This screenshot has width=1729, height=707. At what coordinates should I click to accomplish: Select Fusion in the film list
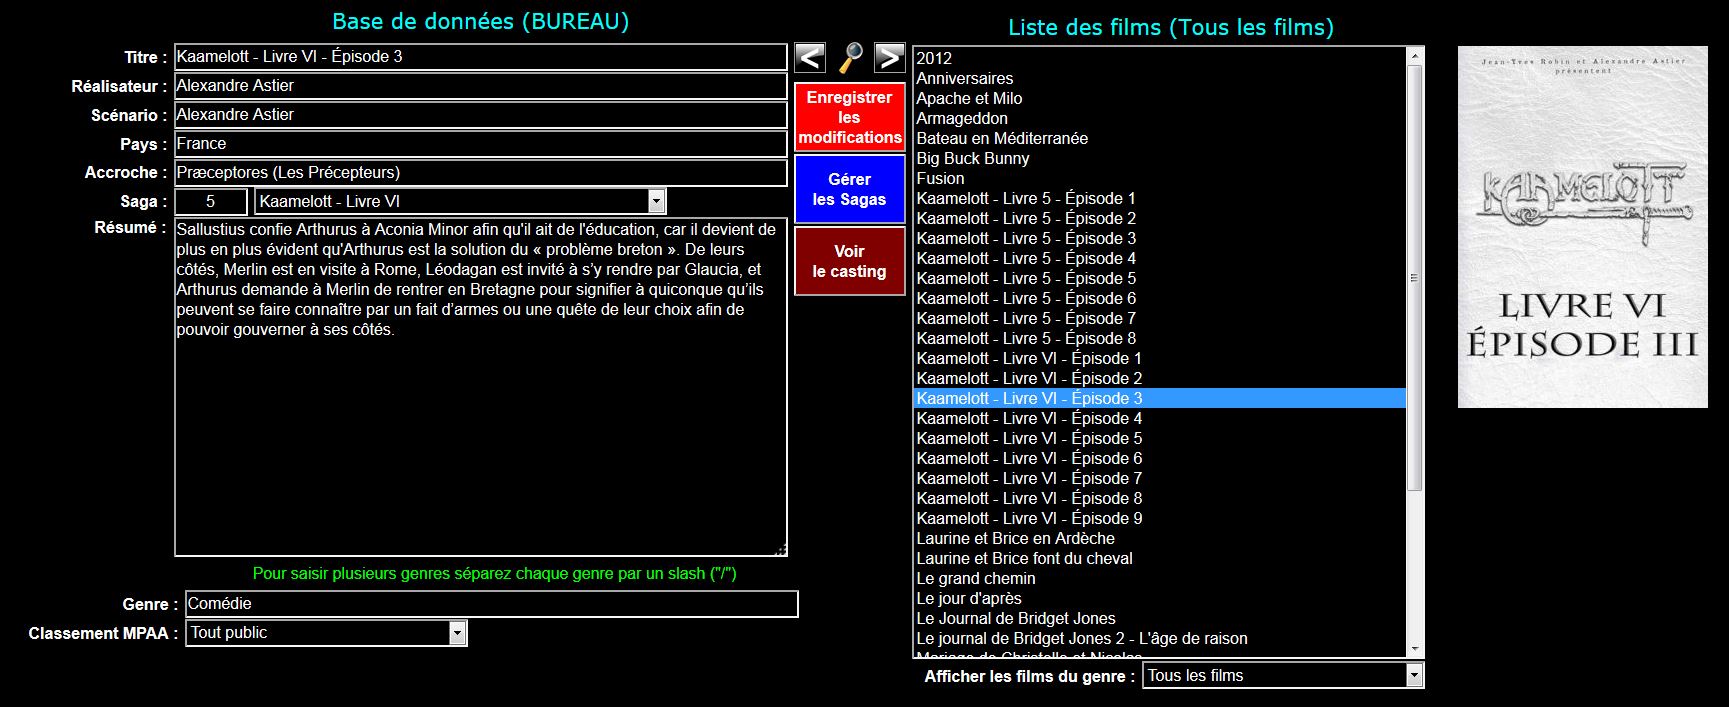(x=1160, y=178)
